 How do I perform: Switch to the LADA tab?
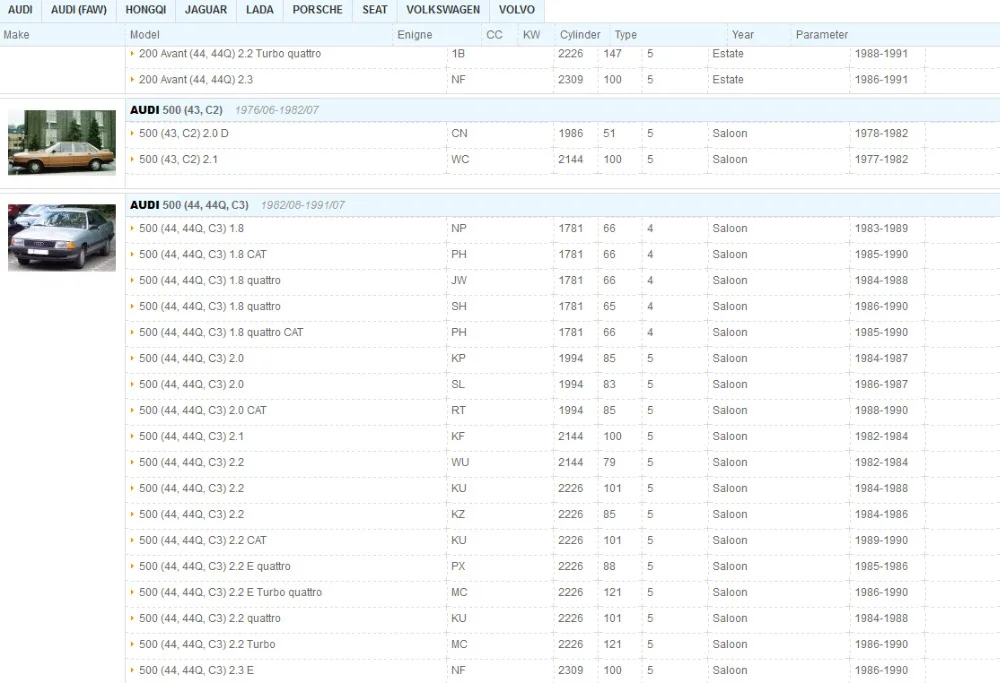coord(260,10)
